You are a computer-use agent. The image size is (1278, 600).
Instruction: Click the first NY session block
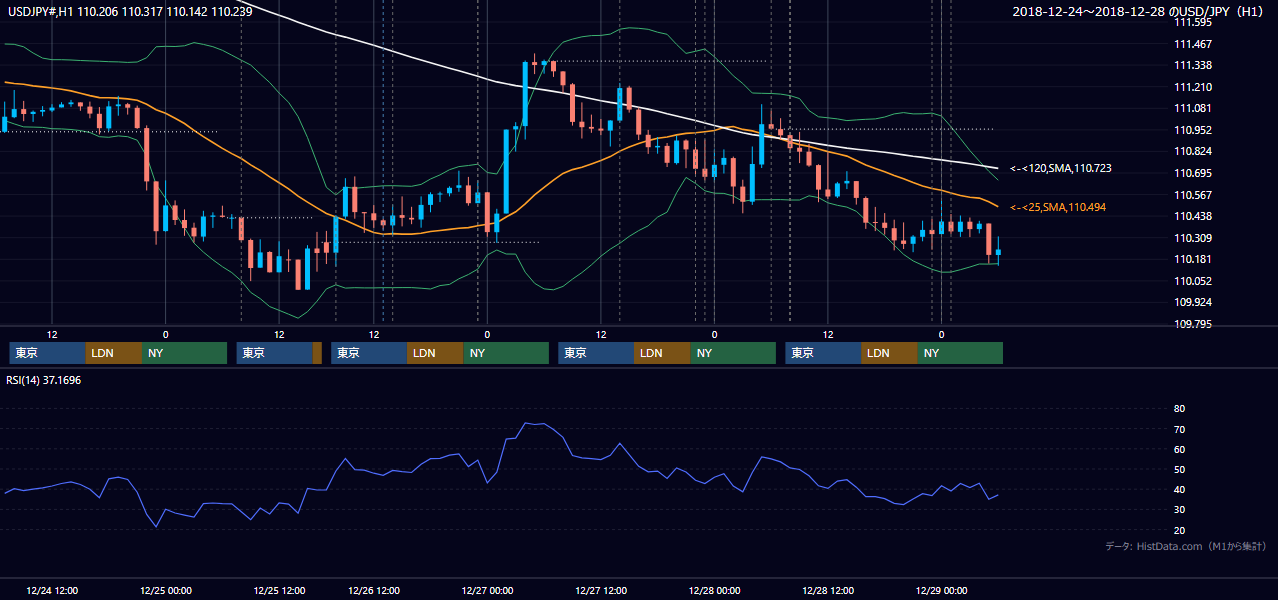click(184, 353)
